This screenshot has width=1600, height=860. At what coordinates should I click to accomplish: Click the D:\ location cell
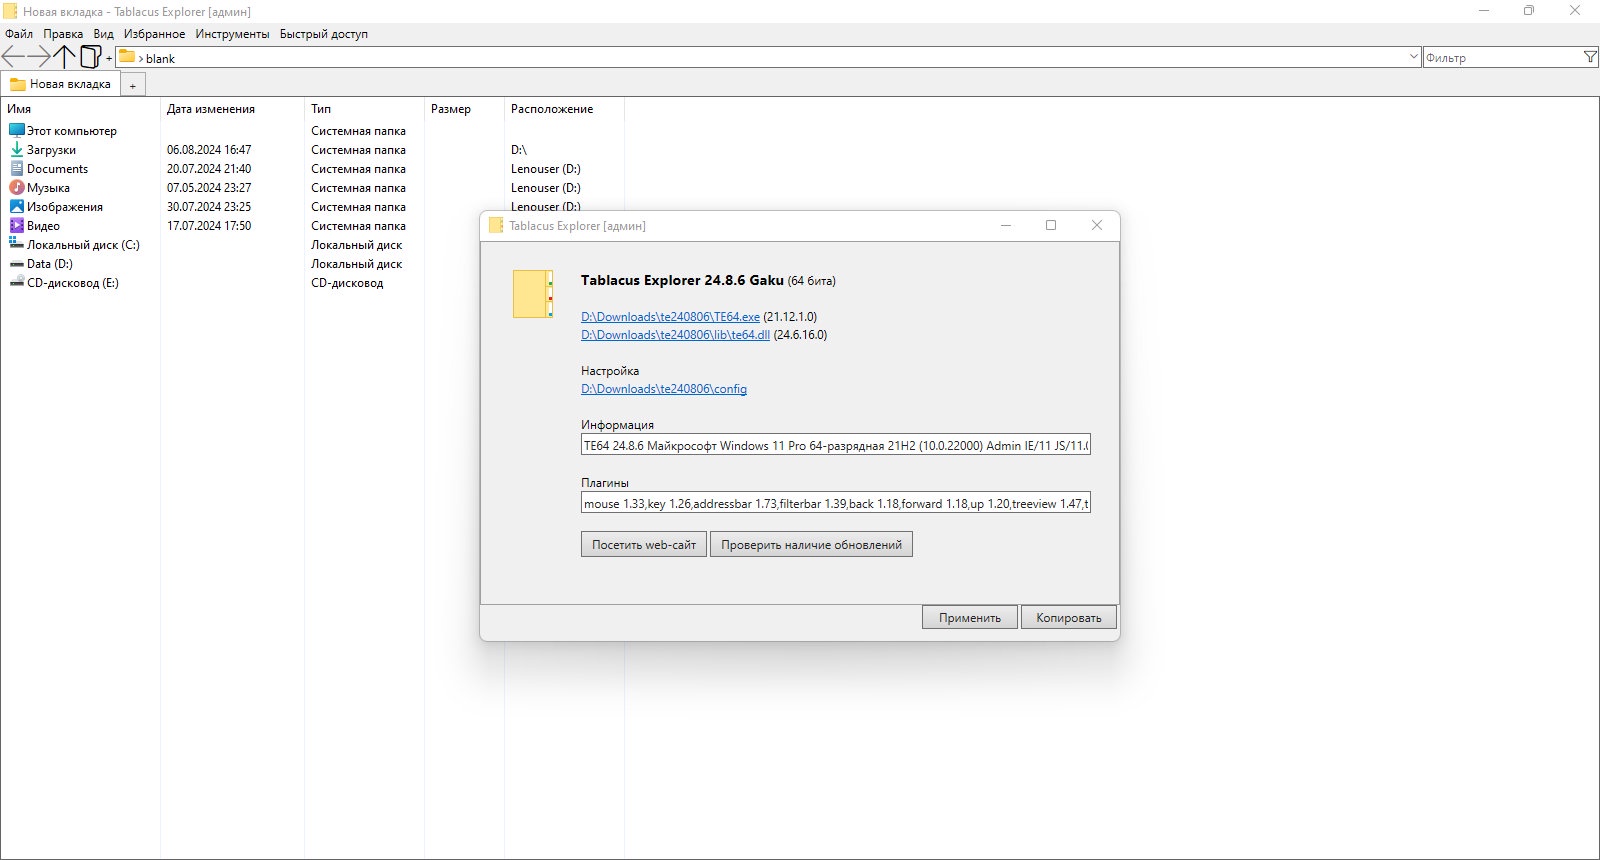[519, 150]
